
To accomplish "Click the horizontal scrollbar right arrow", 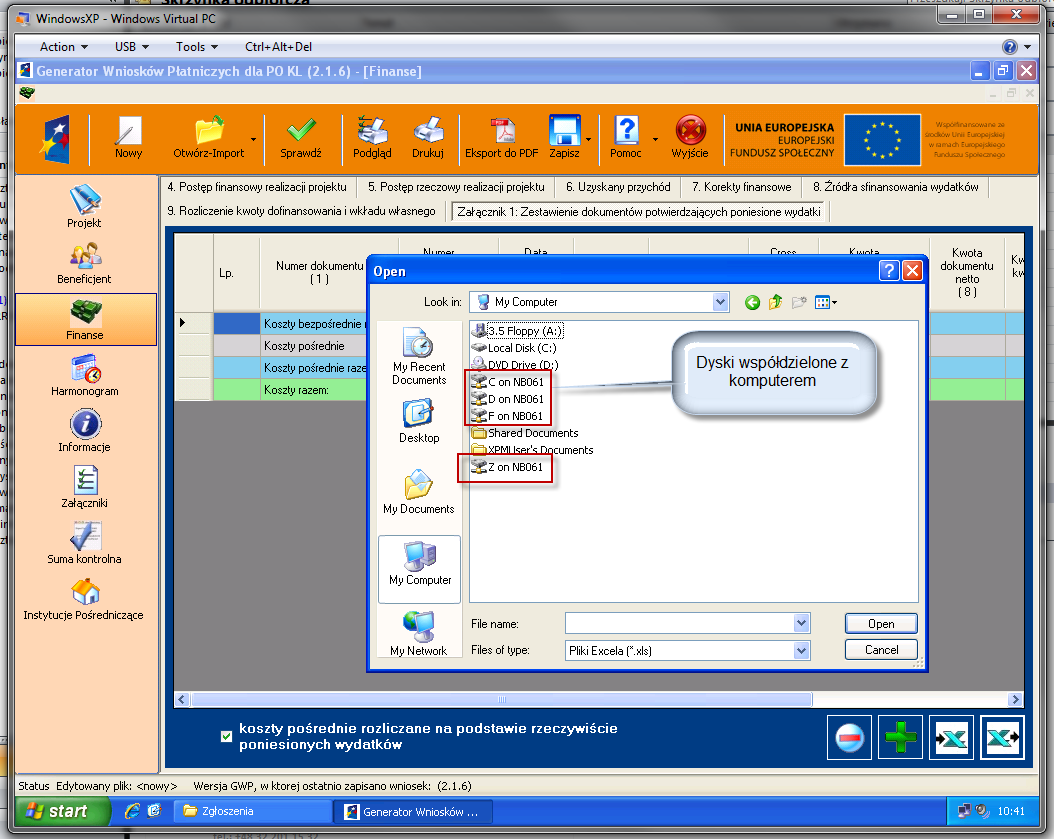I will pyautogui.click(x=1016, y=700).
